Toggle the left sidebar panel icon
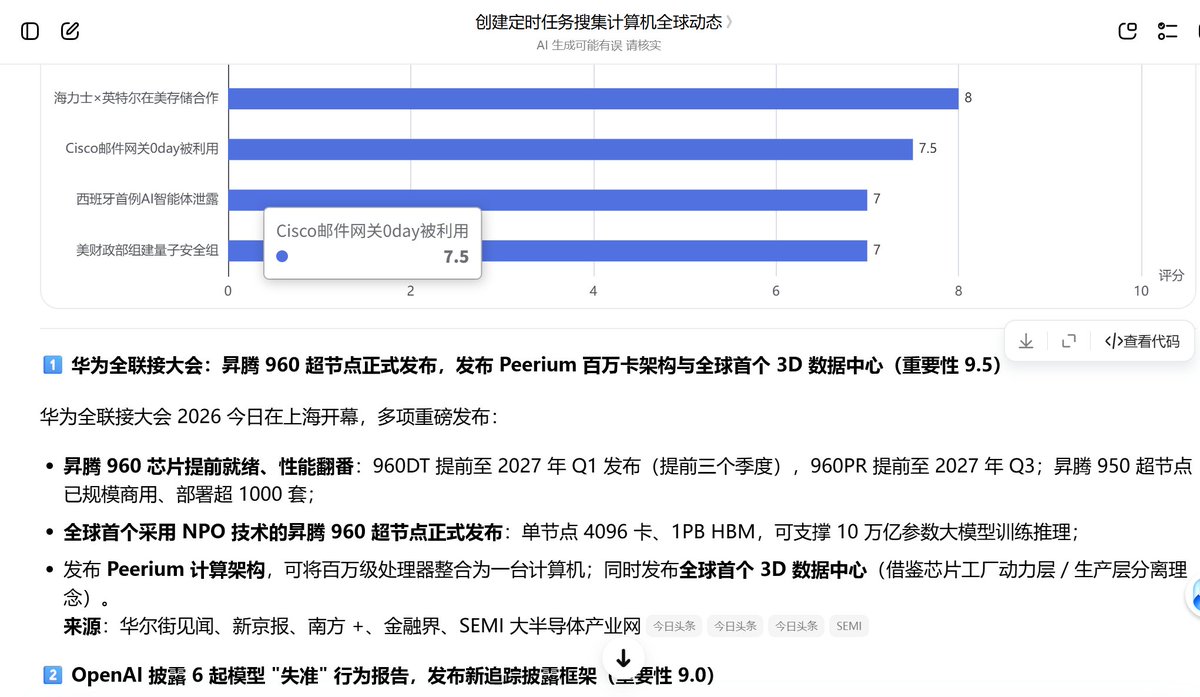 (30, 31)
